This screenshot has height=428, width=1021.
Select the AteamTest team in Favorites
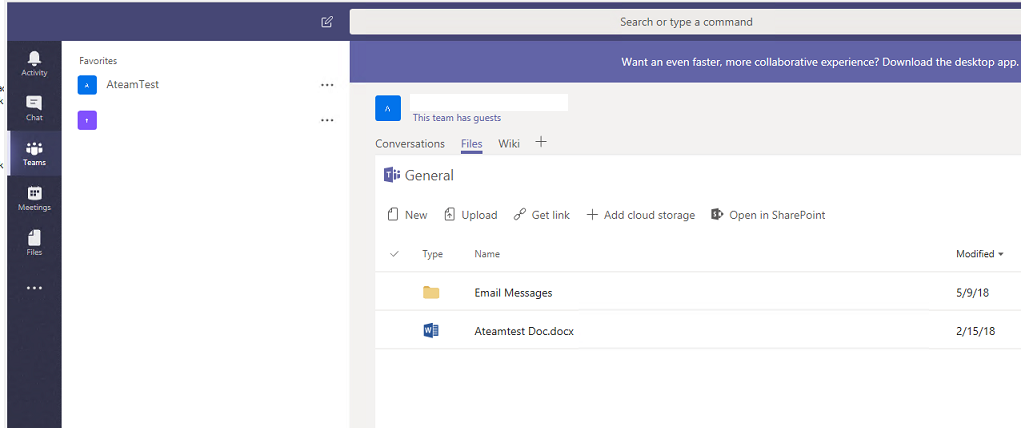tap(132, 85)
